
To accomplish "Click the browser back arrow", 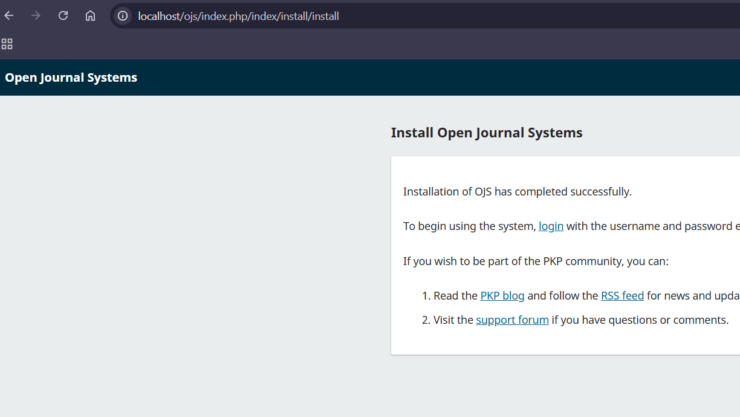I will click(x=10, y=16).
